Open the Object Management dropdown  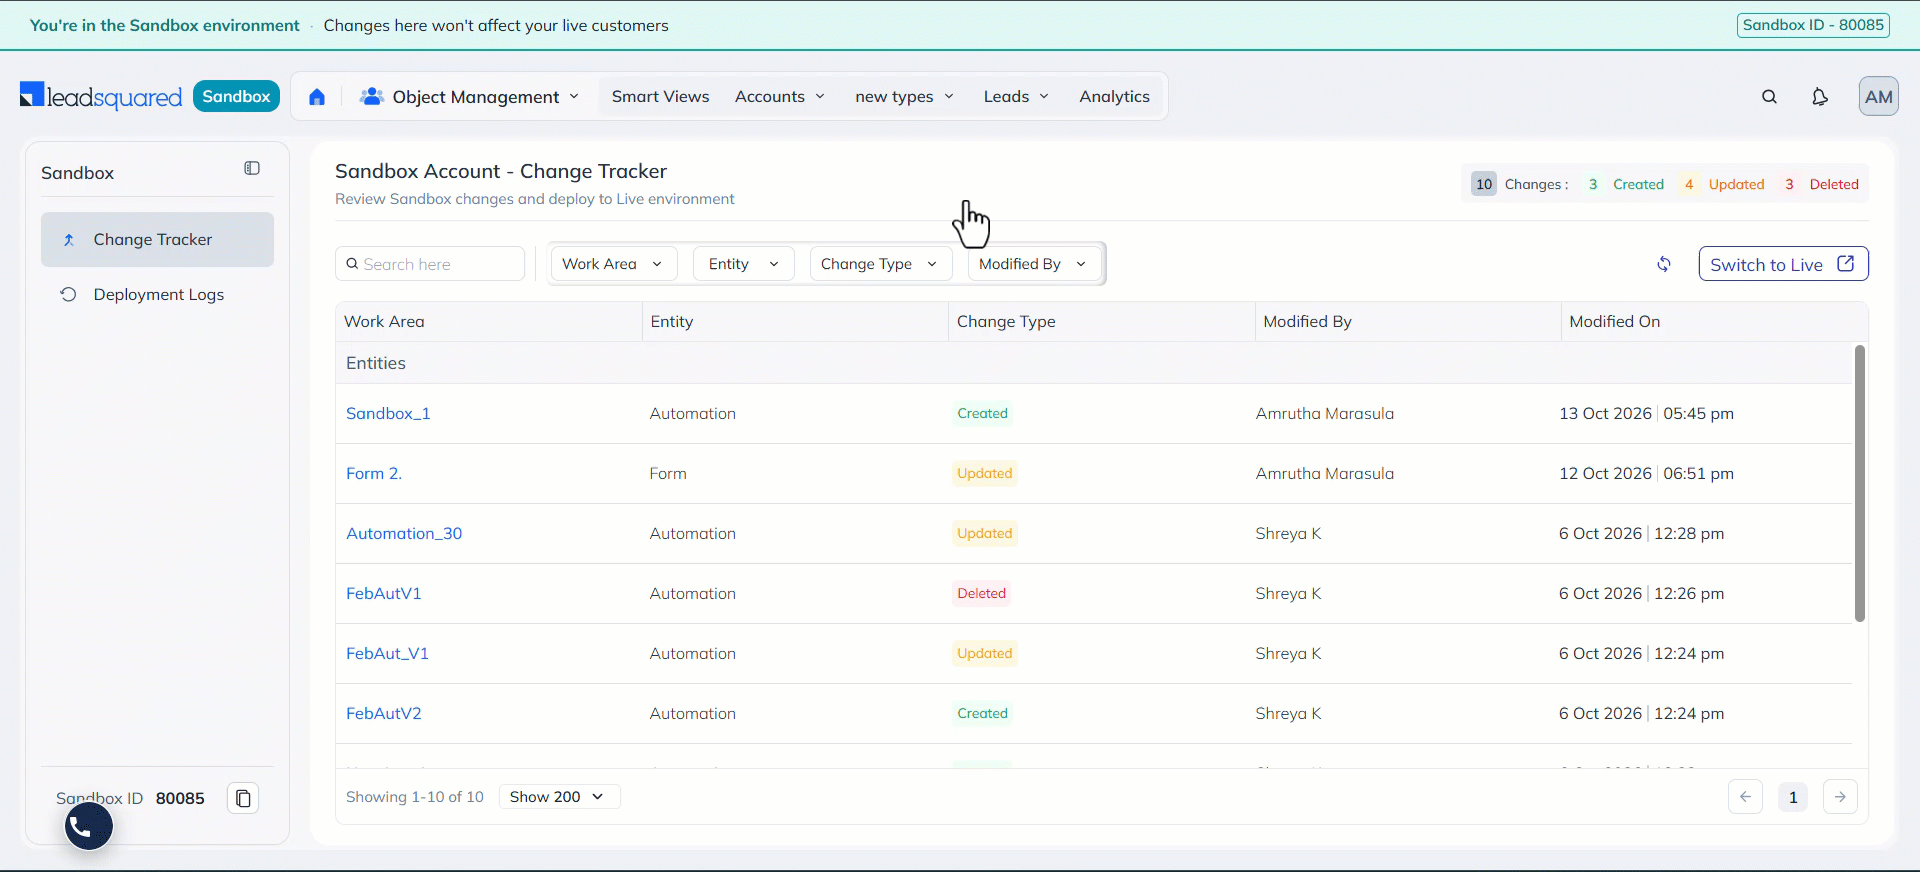470,97
